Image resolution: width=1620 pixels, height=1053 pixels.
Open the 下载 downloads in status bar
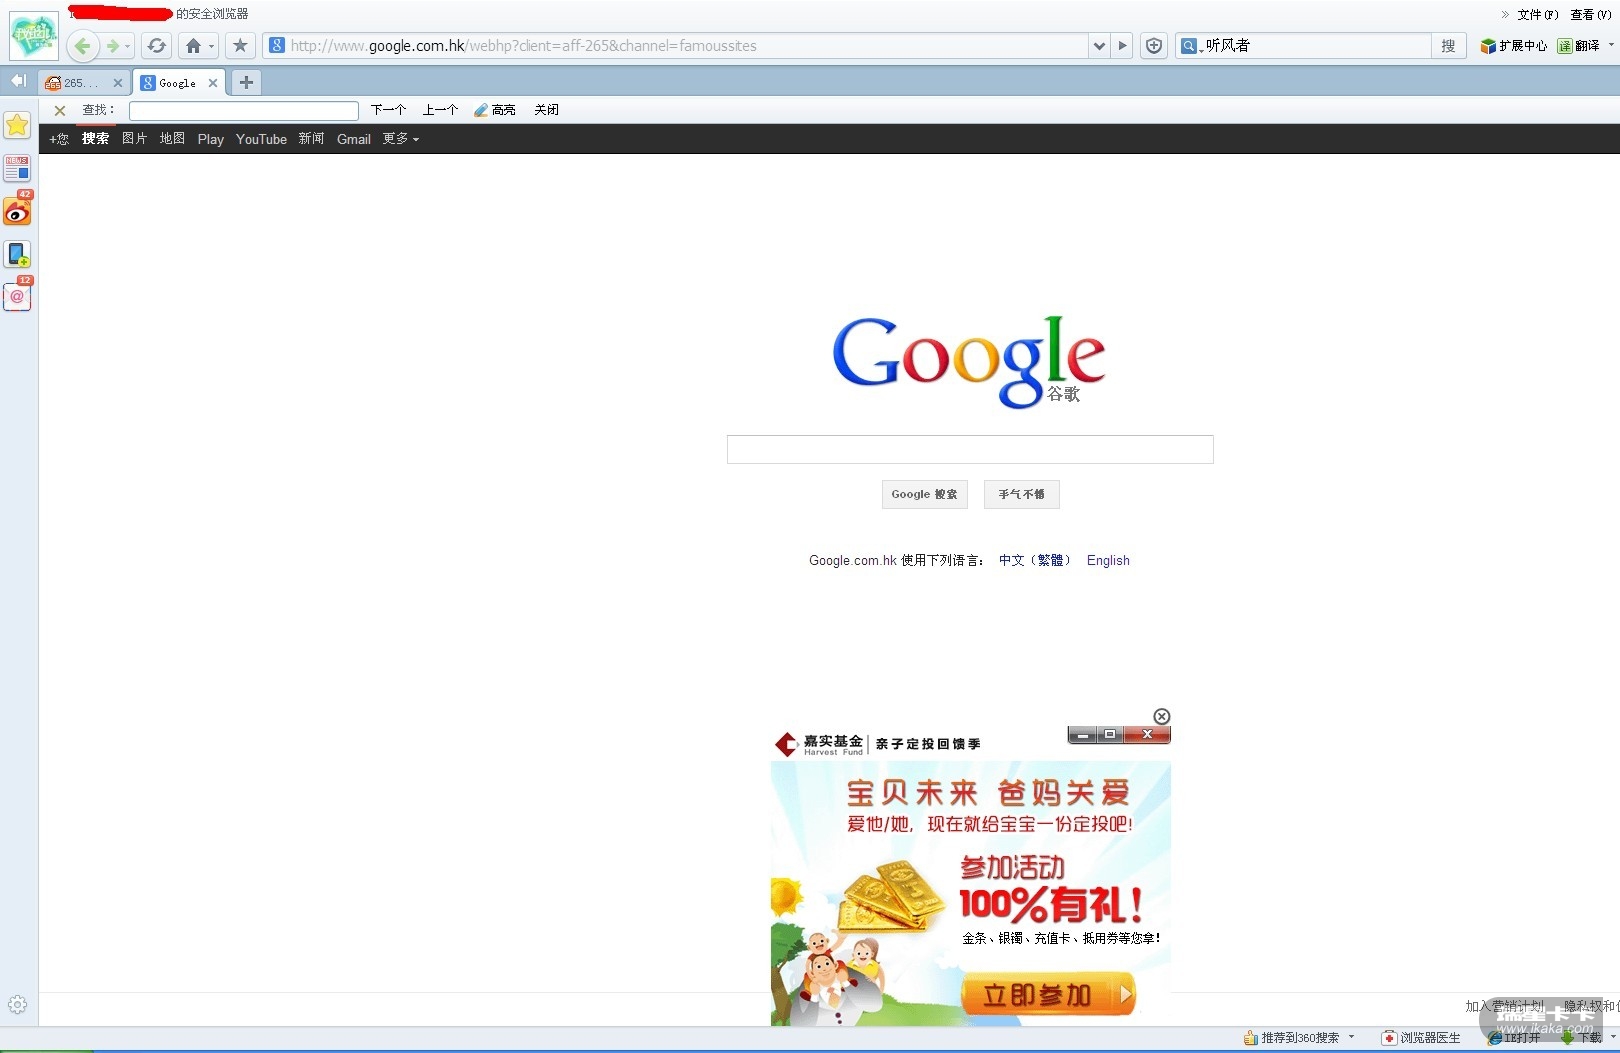[x=1582, y=1038]
